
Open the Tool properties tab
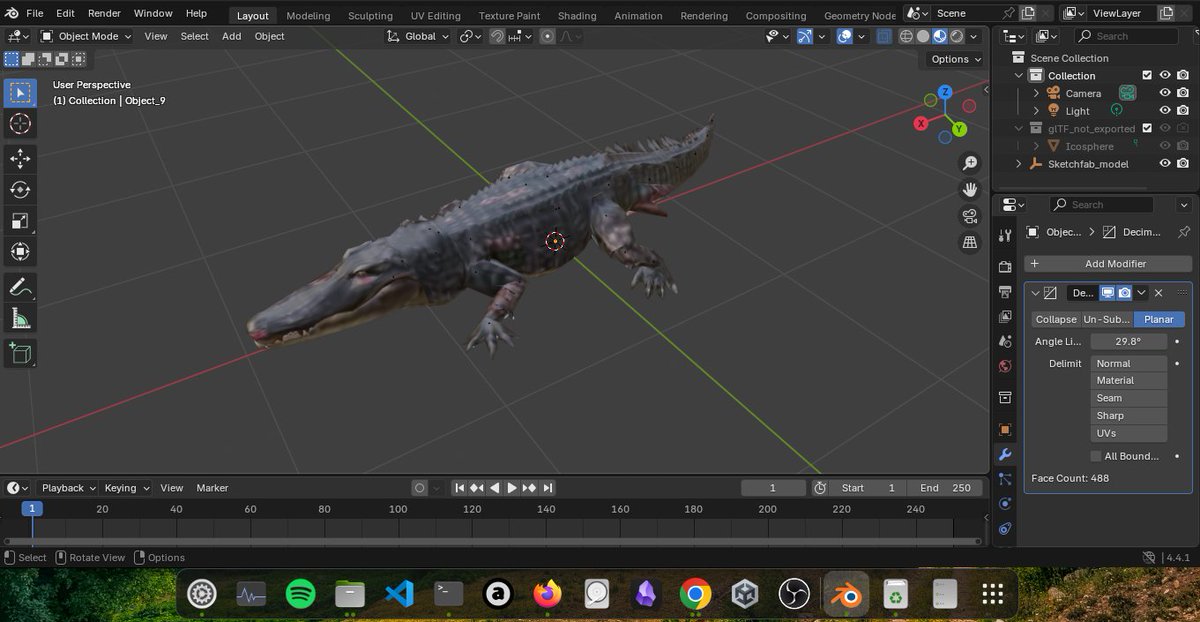1005,235
